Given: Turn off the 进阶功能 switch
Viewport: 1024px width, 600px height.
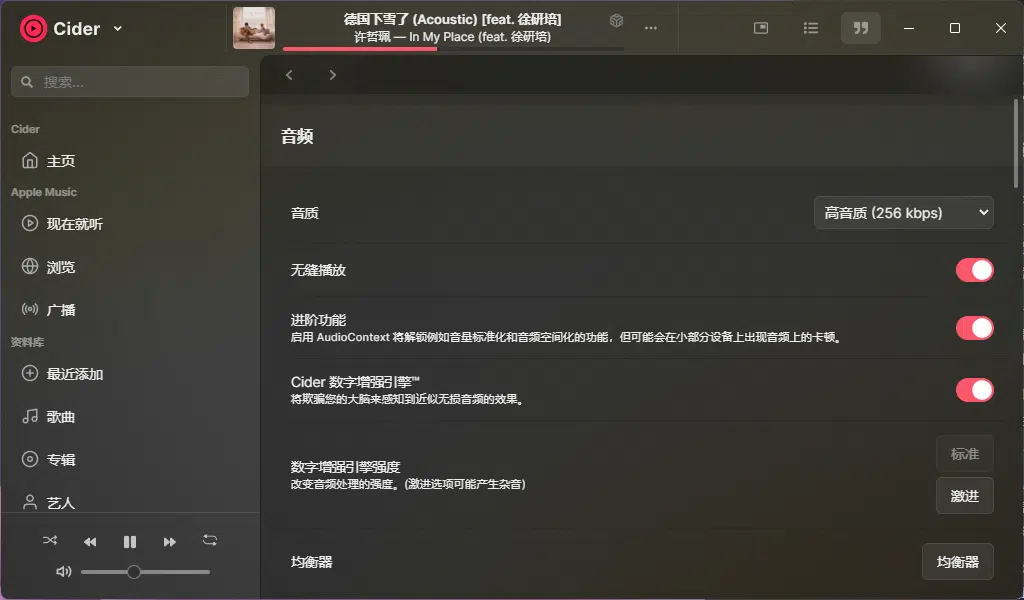Looking at the screenshot, I should click(974, 328).
